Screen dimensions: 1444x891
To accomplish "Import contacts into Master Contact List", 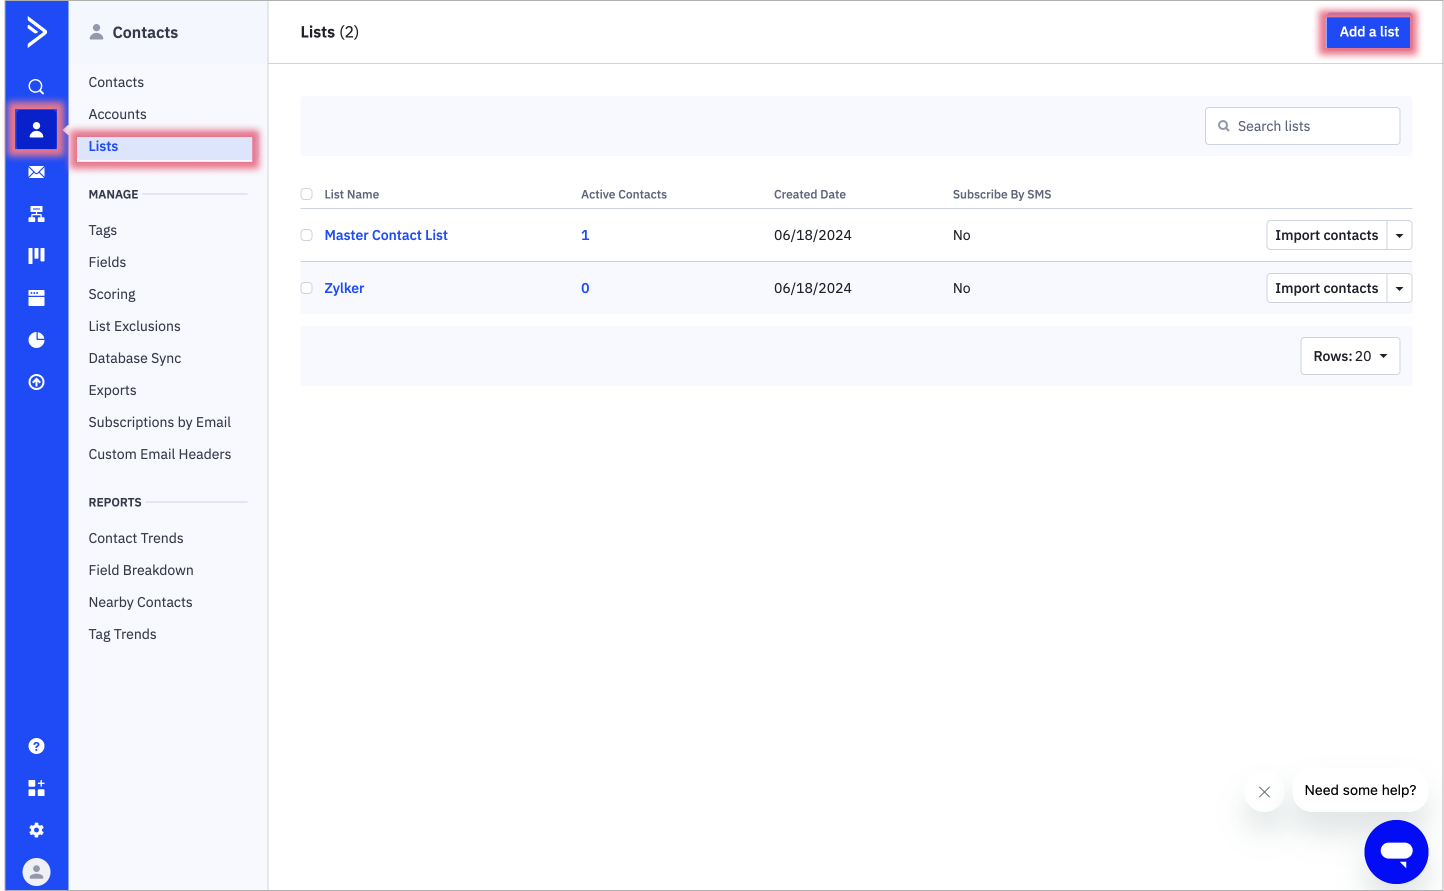I will tap(1326, 235).
